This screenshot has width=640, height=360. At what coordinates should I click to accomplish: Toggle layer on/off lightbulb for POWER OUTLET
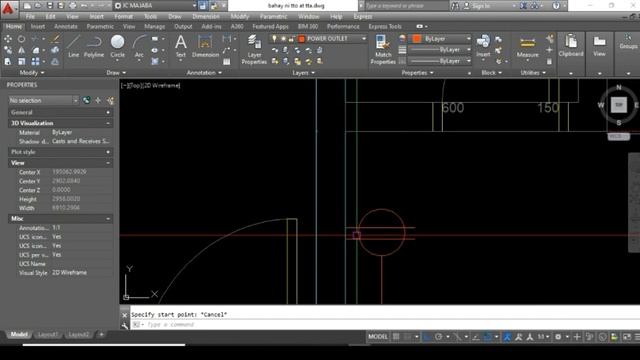(274, 38)
